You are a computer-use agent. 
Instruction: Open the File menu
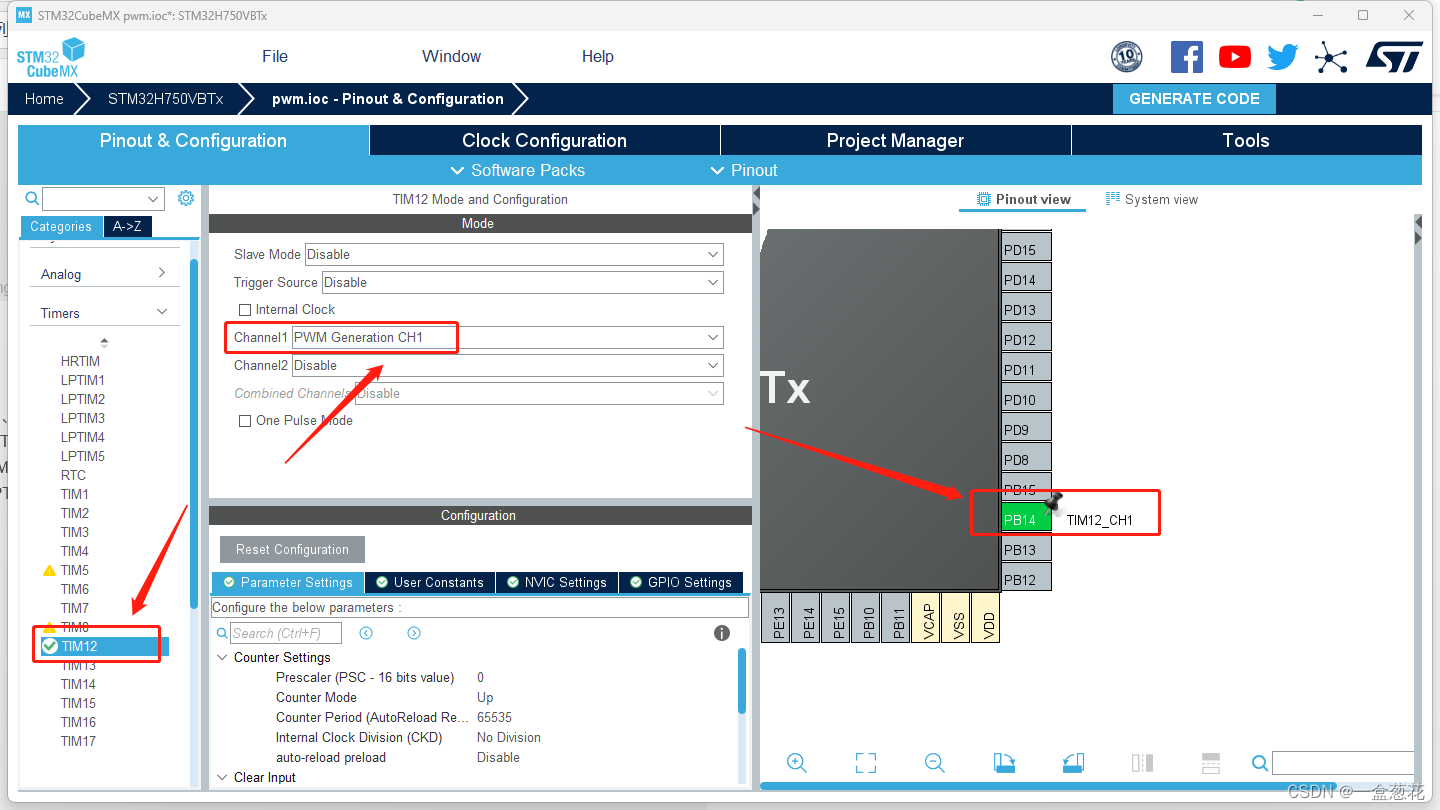[x=275, y=56]
